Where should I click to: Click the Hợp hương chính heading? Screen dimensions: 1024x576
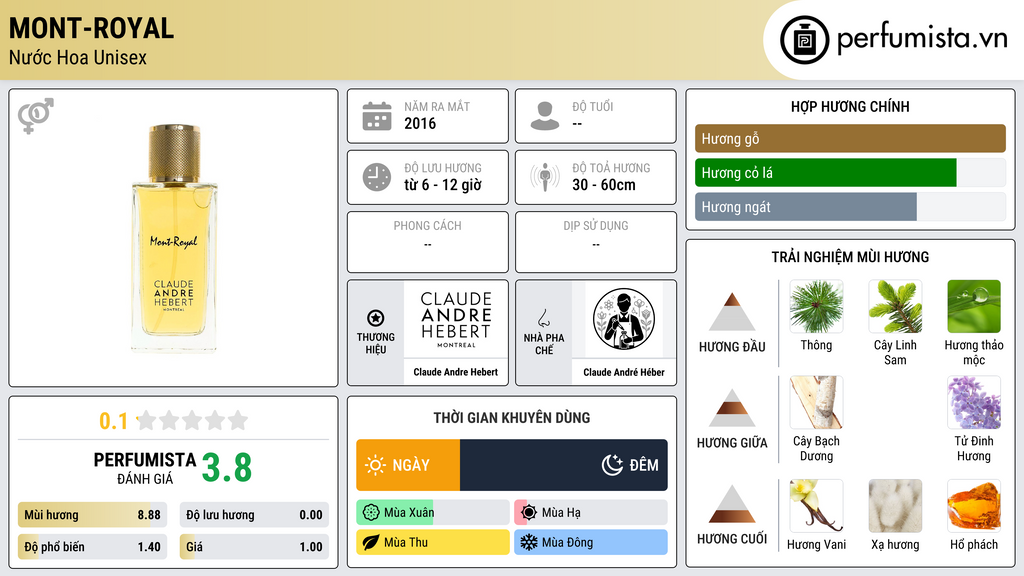tap(850, 106)
